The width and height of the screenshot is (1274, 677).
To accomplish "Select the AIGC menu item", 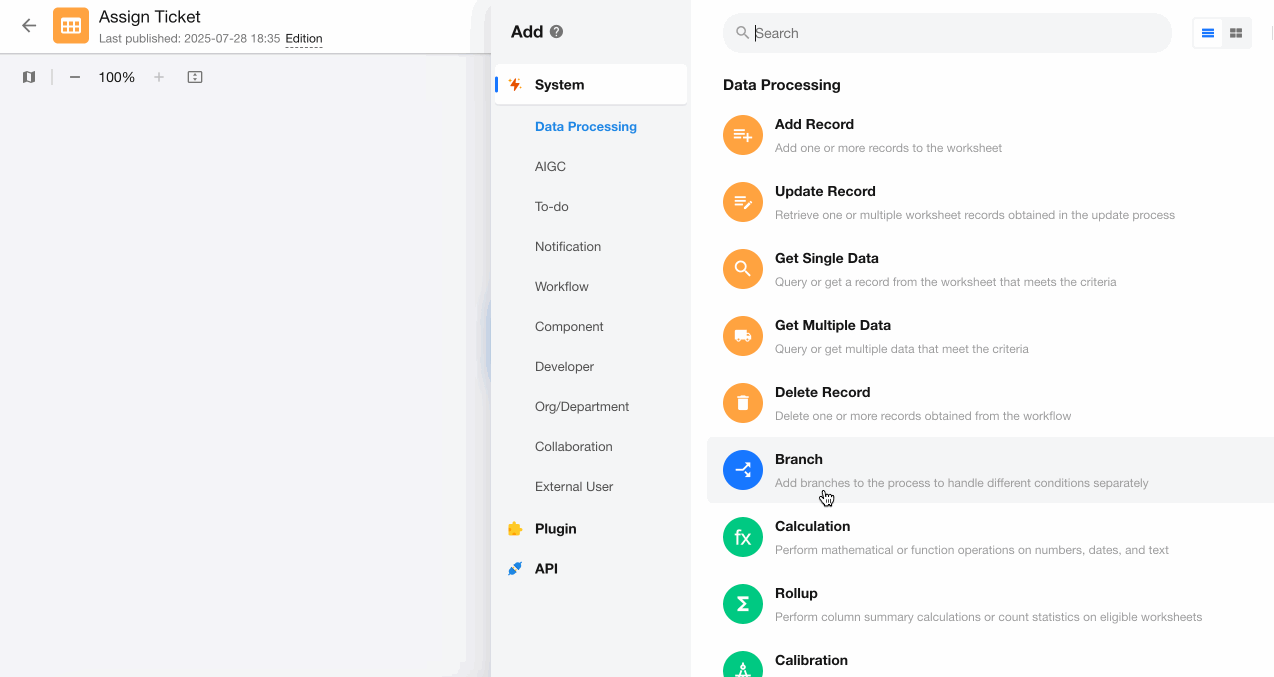I will click(550, 167).
